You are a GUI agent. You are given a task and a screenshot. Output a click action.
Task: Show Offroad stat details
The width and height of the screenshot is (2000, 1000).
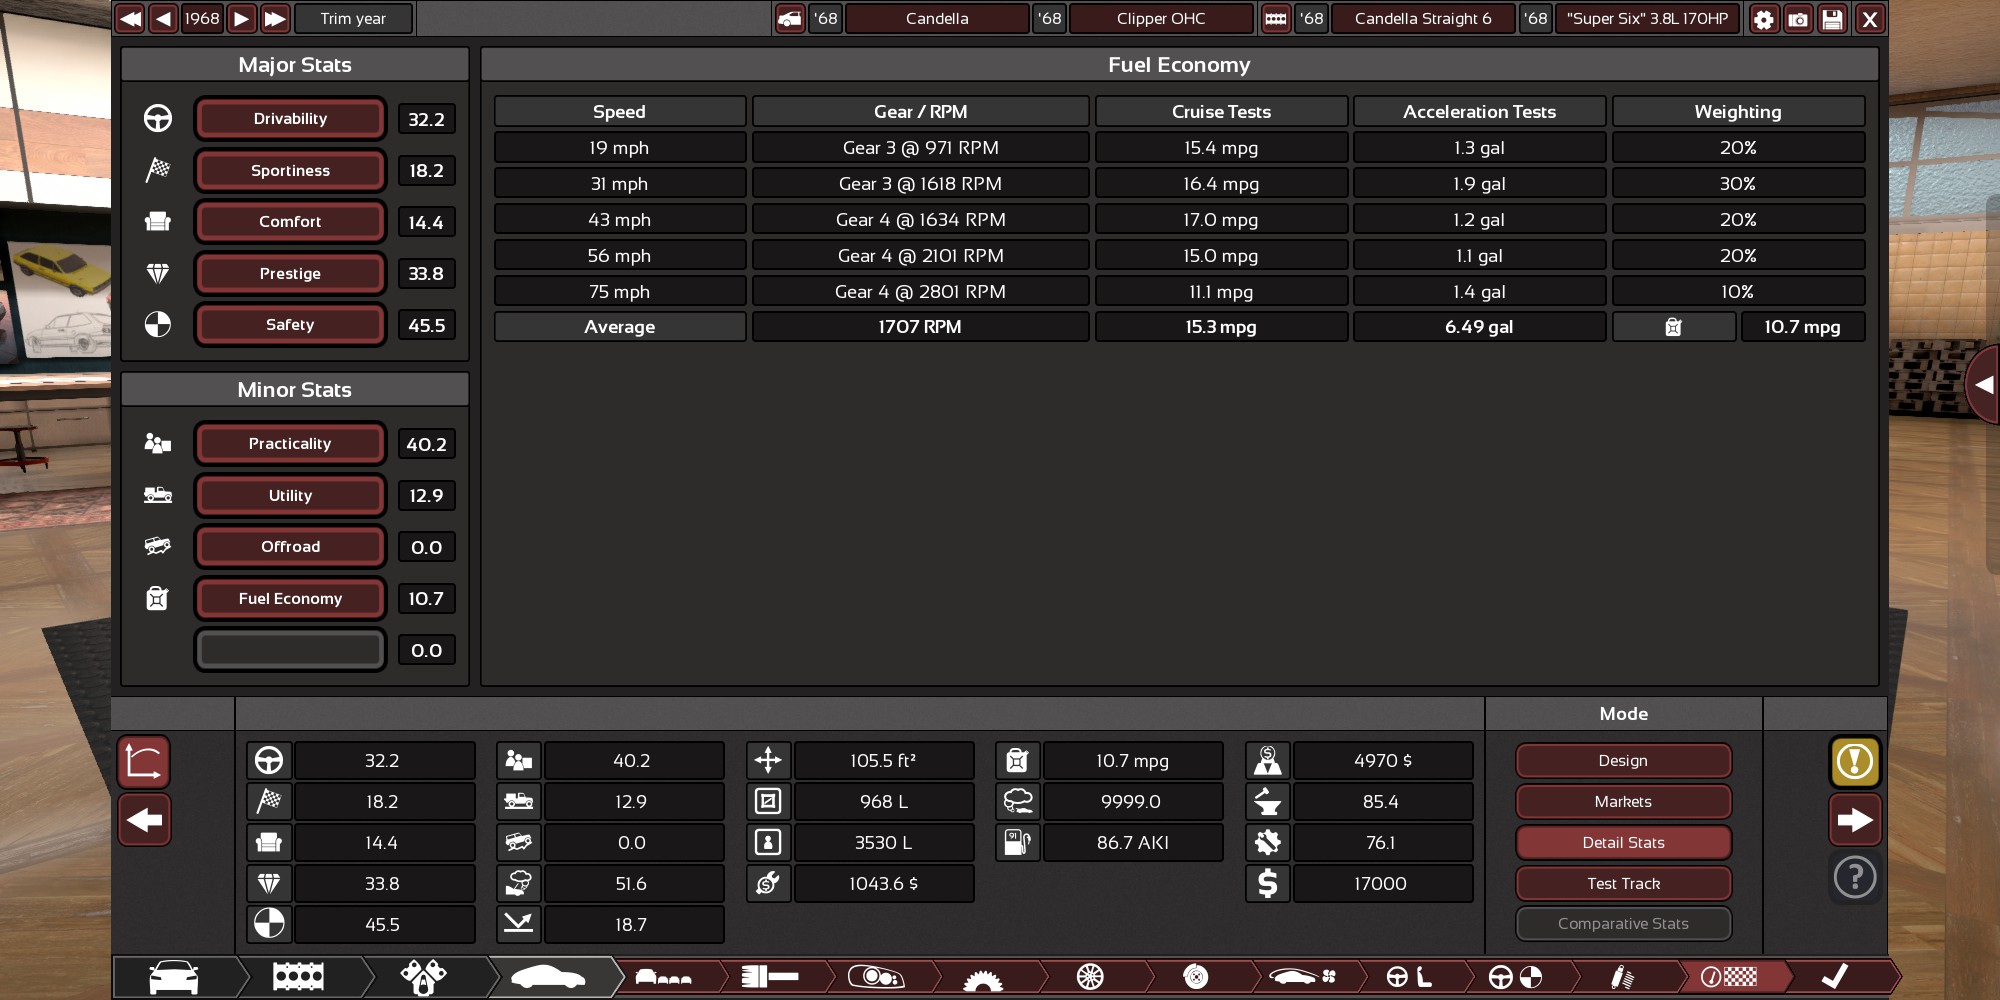[290, 547]
